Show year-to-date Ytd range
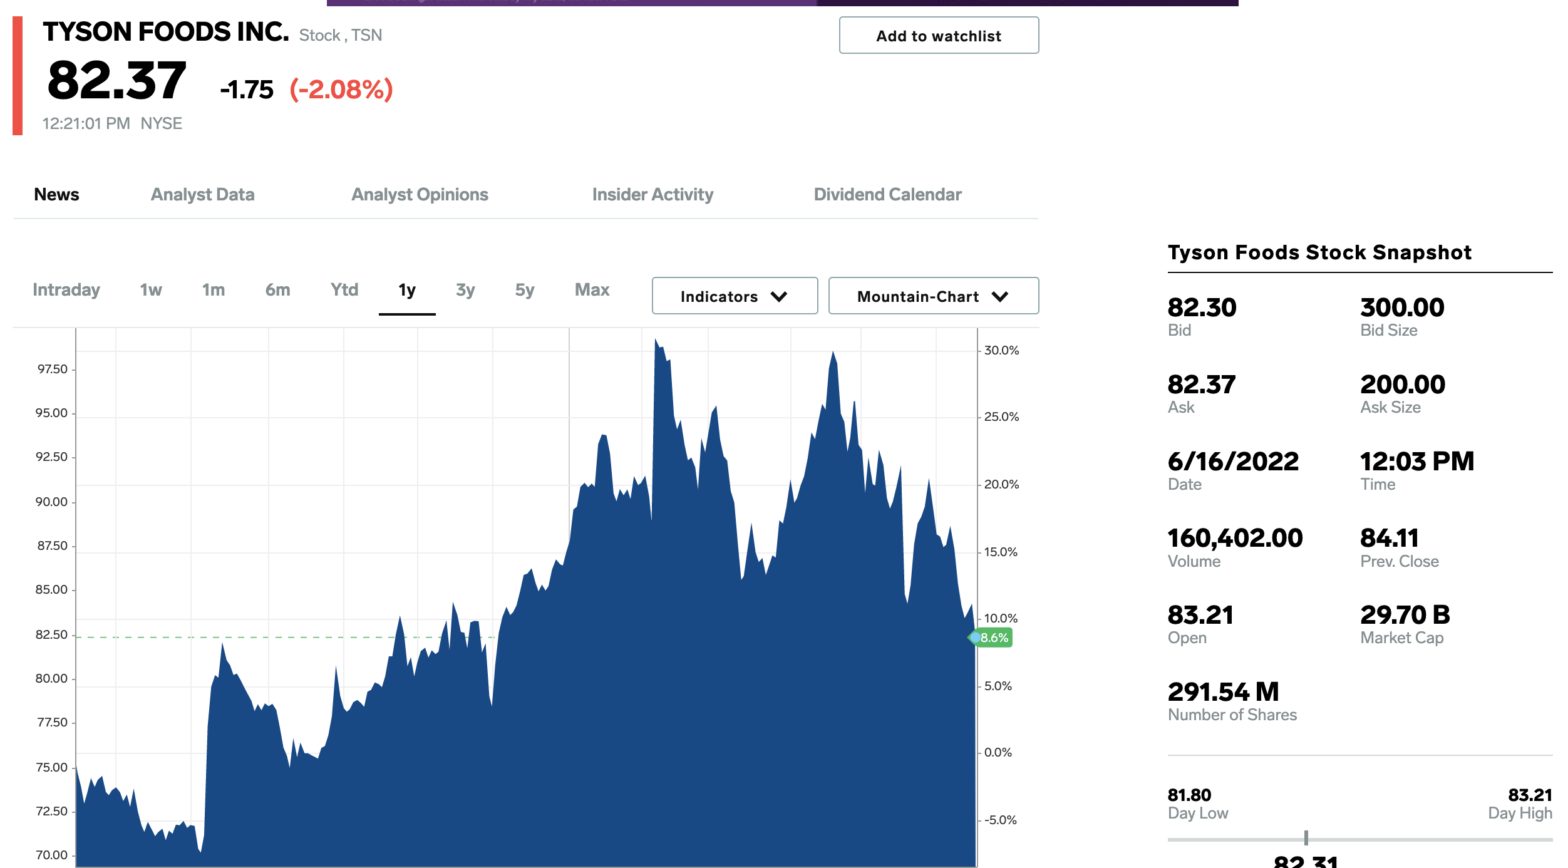 pyautogui.click(x=344, y=290)
